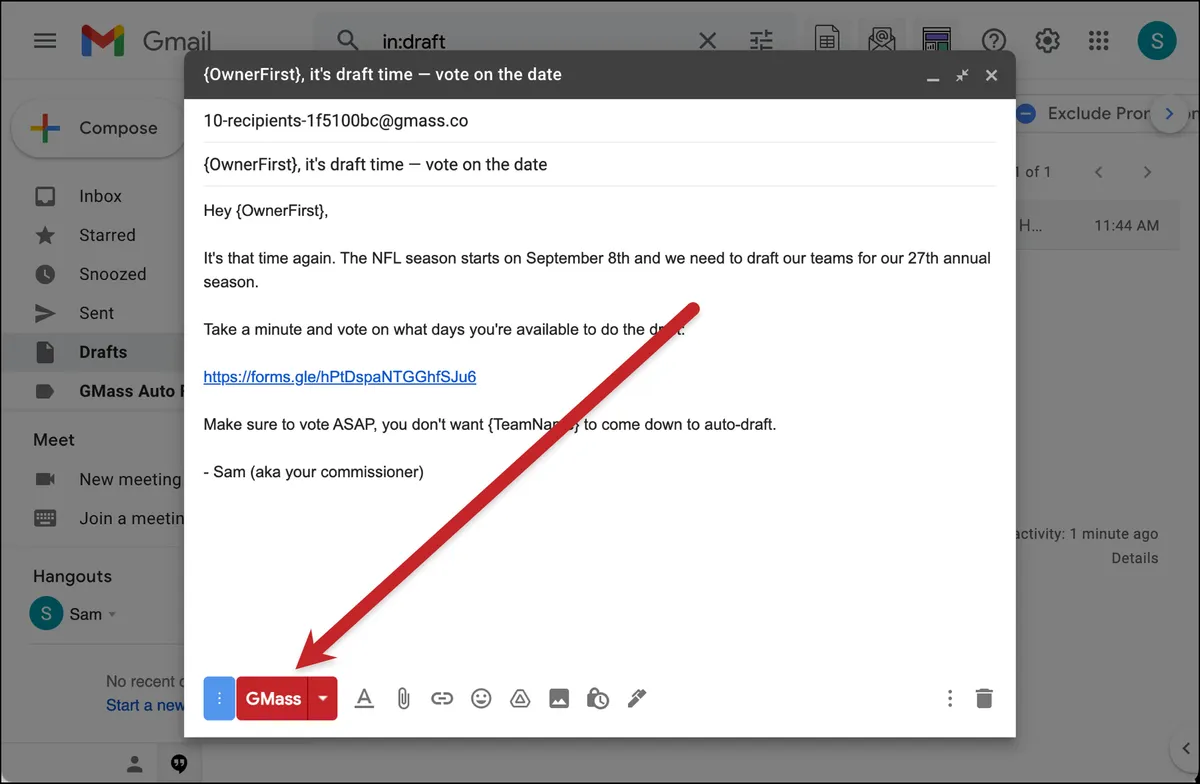Screen dimensions: 1200x784
Task: Open Gmail support help icon
Action: pyautogui.click(x=993, y=41)
